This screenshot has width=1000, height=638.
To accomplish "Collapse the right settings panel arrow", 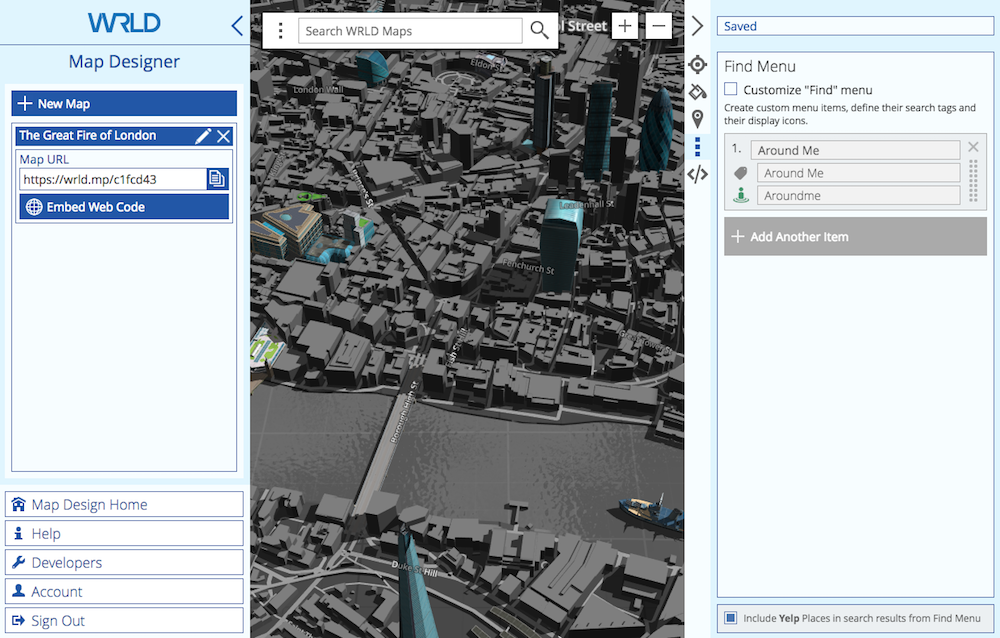I will tap(698, 26).
